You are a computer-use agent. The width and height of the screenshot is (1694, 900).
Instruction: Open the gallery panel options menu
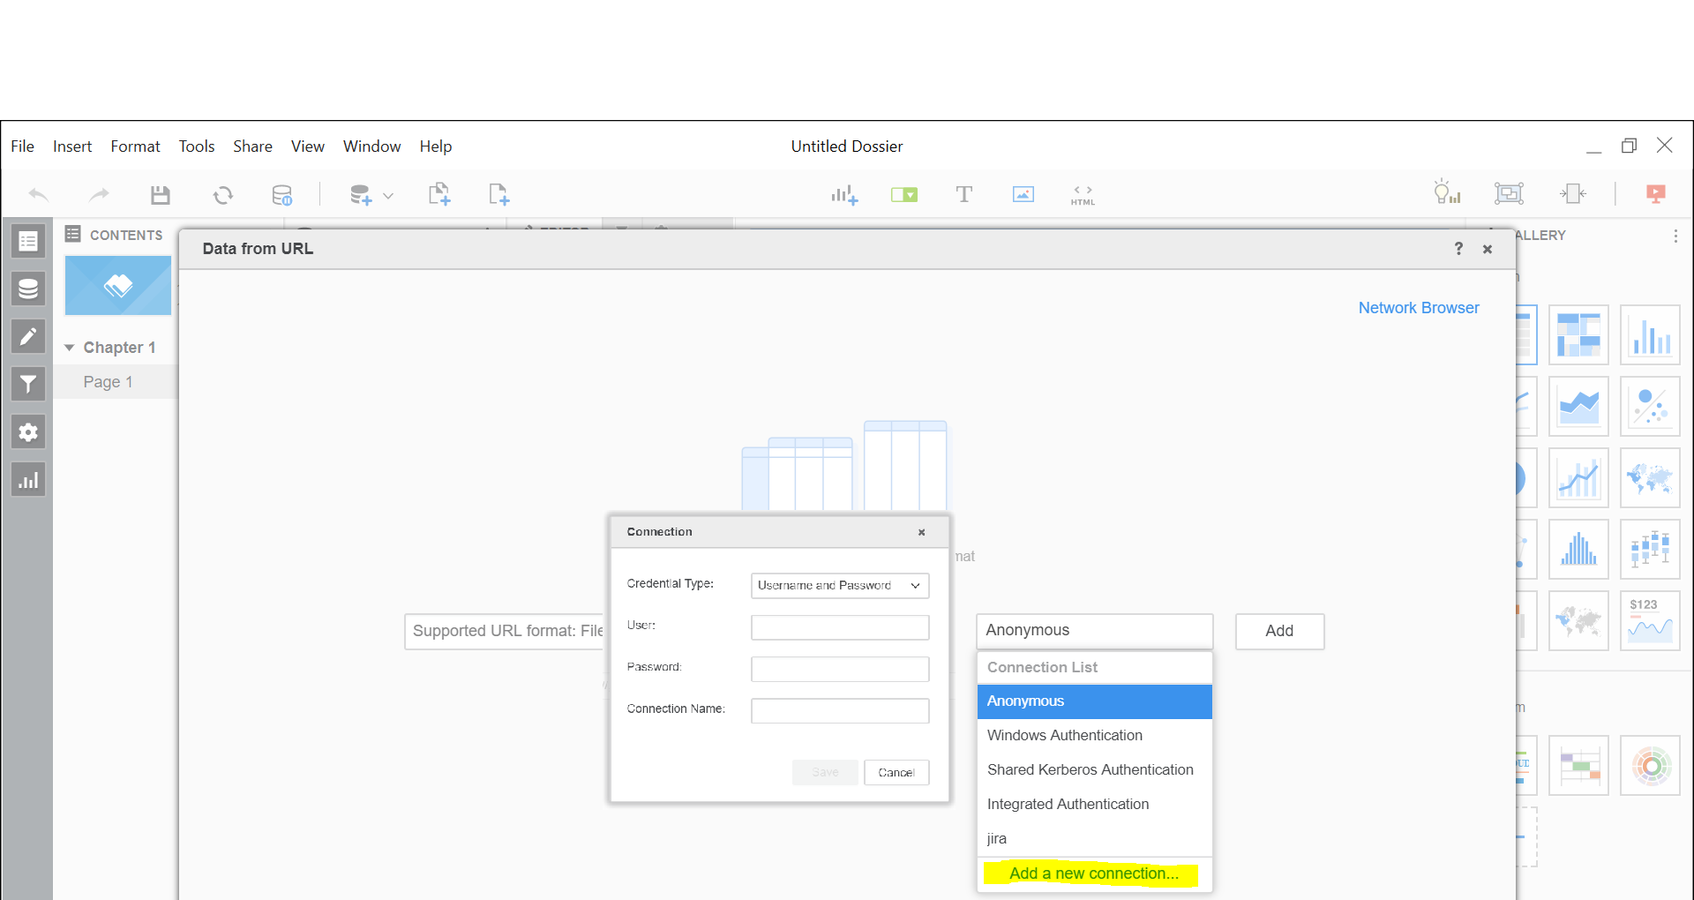1676,236
